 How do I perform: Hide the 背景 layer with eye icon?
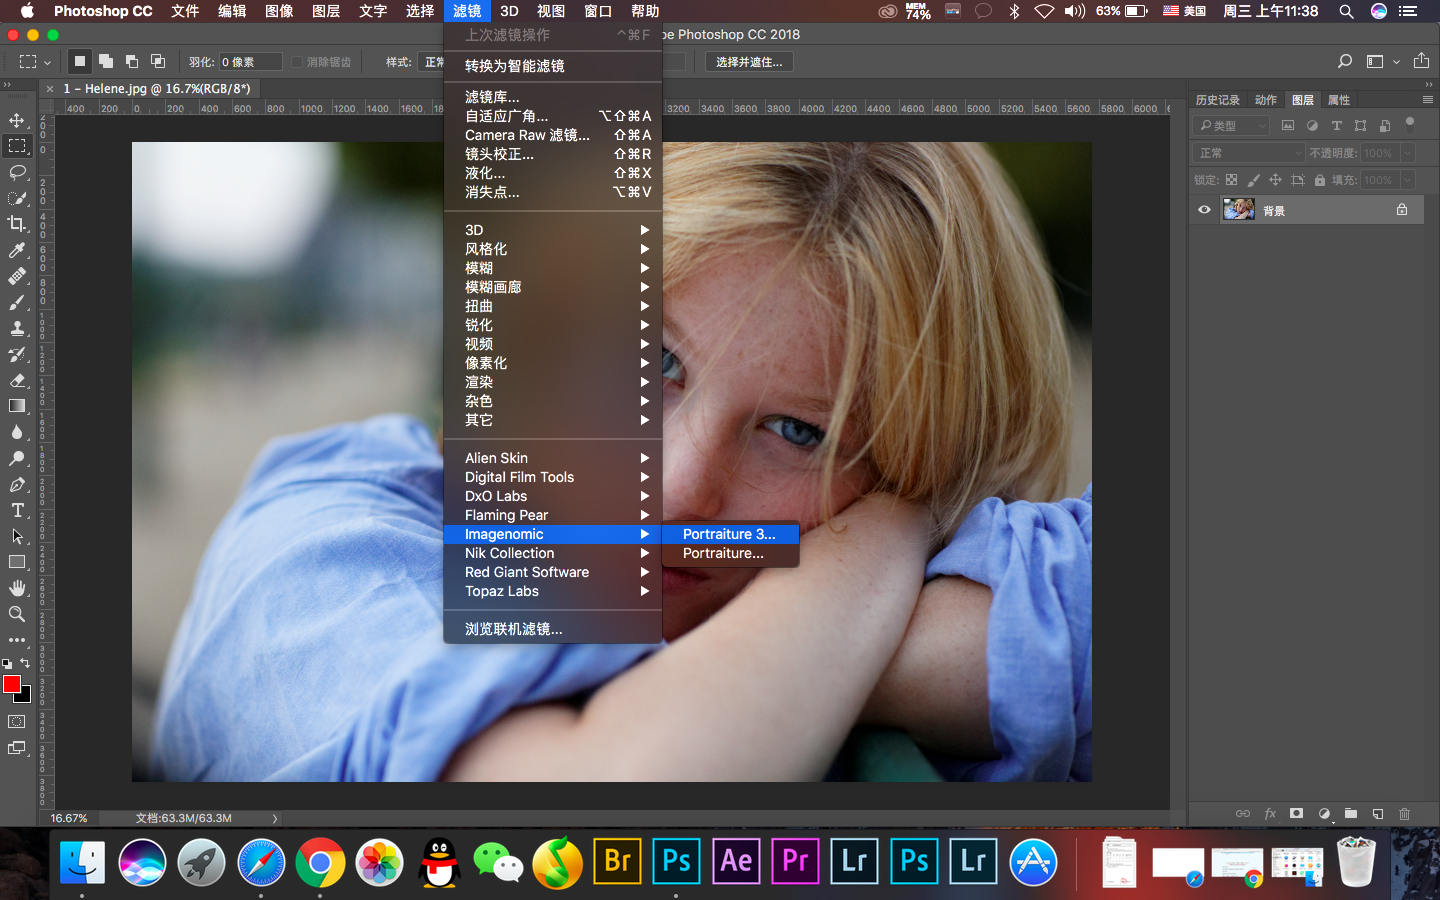click(1204, 210)
